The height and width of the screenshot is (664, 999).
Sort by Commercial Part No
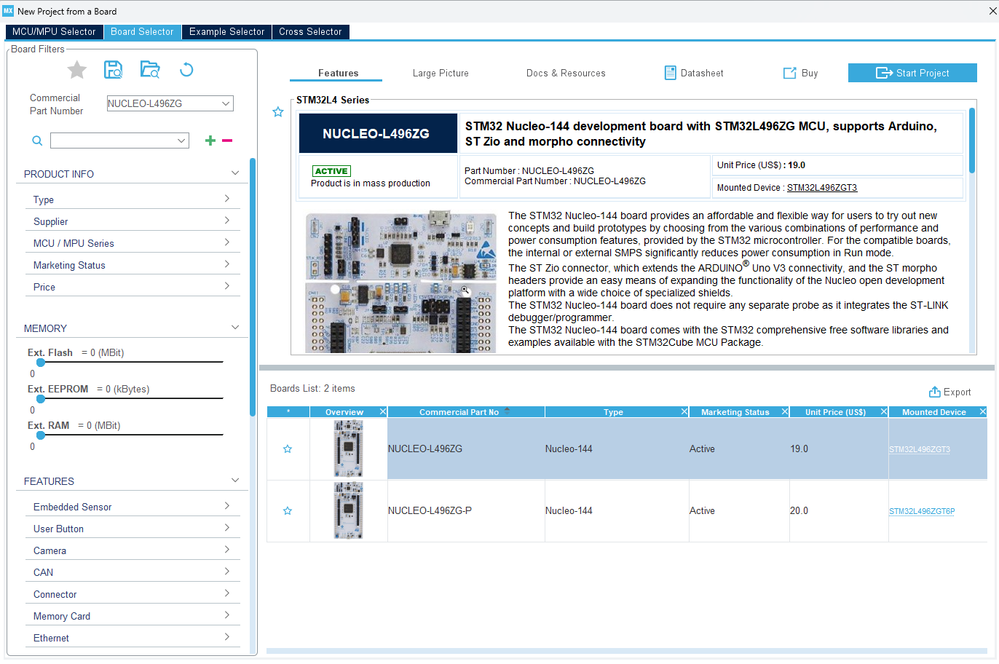[466, 412]
